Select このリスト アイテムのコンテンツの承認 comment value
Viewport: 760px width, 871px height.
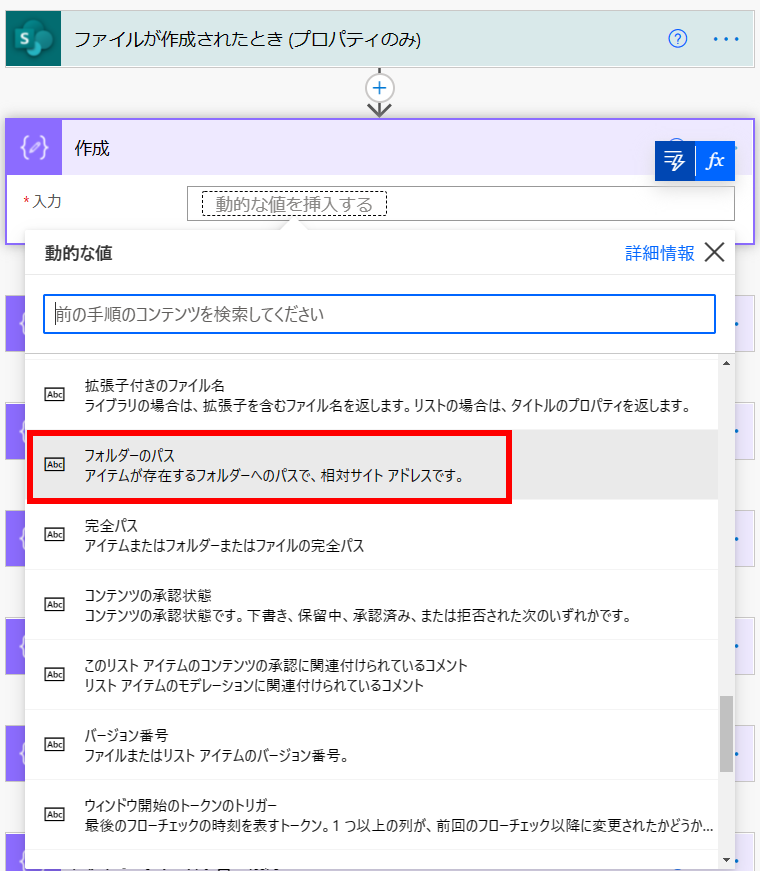tap(371, 674)
